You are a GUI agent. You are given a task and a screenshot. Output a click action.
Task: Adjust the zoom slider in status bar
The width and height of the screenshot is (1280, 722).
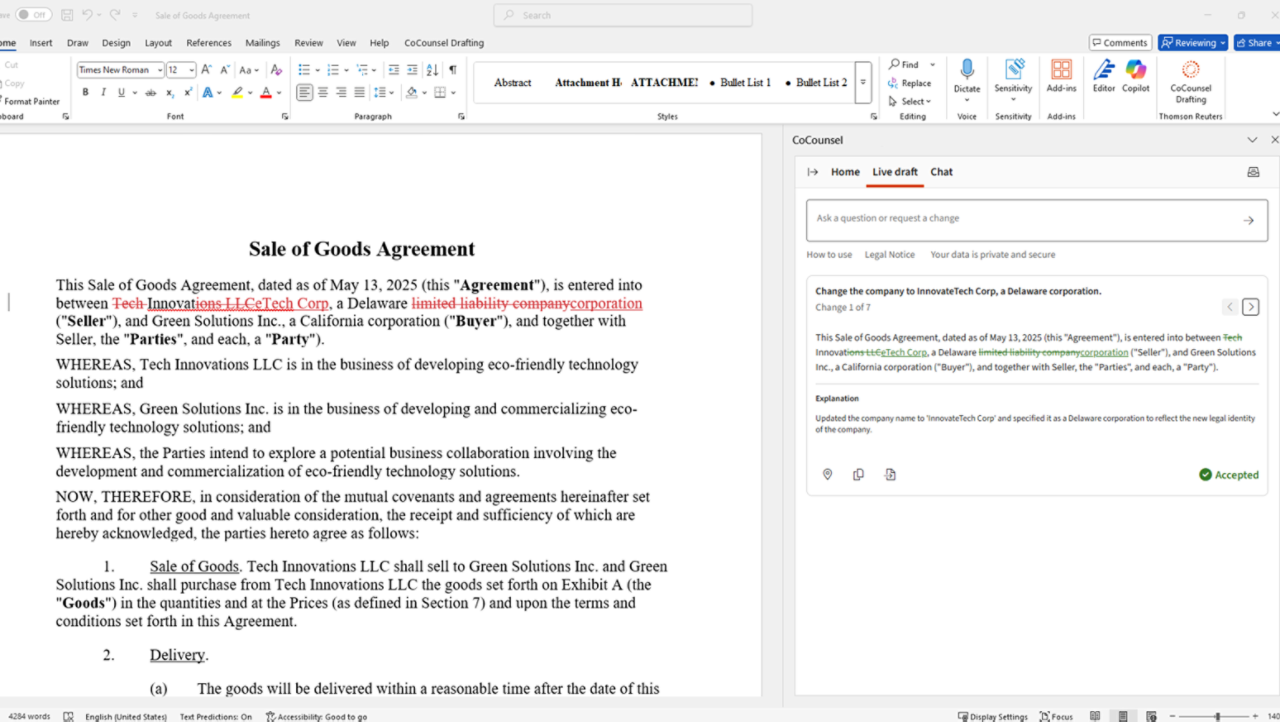pos(1217,716)
